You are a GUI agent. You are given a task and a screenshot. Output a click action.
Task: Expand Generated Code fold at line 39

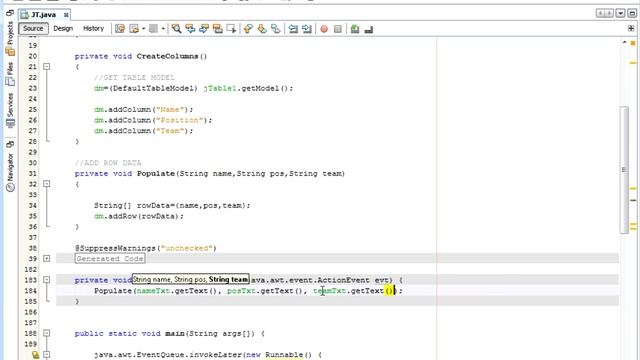click(47, 259)
